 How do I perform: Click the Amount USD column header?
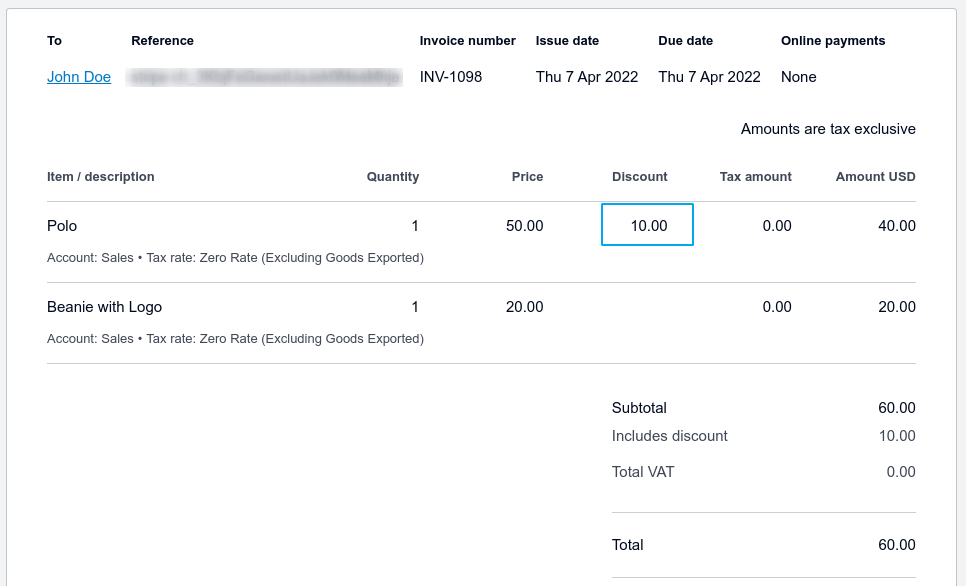875,177
